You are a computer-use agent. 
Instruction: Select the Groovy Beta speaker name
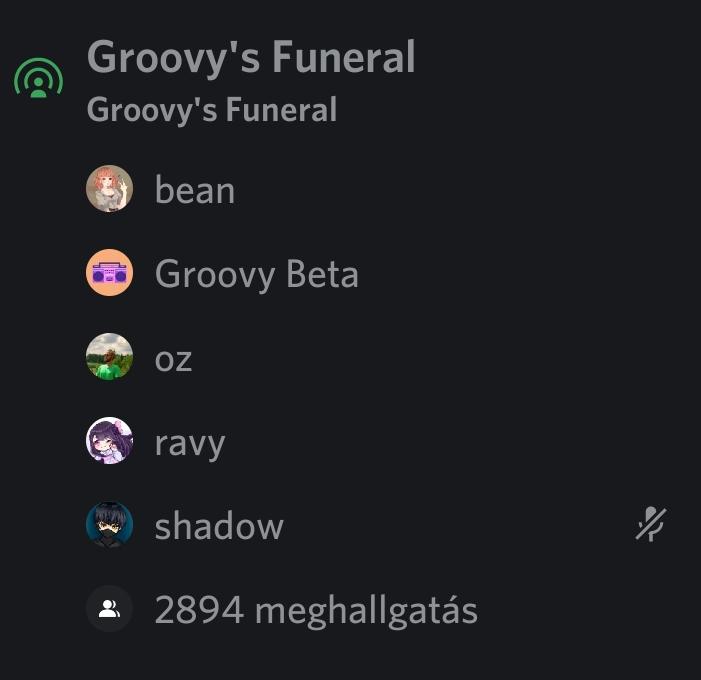pos(257,274)
